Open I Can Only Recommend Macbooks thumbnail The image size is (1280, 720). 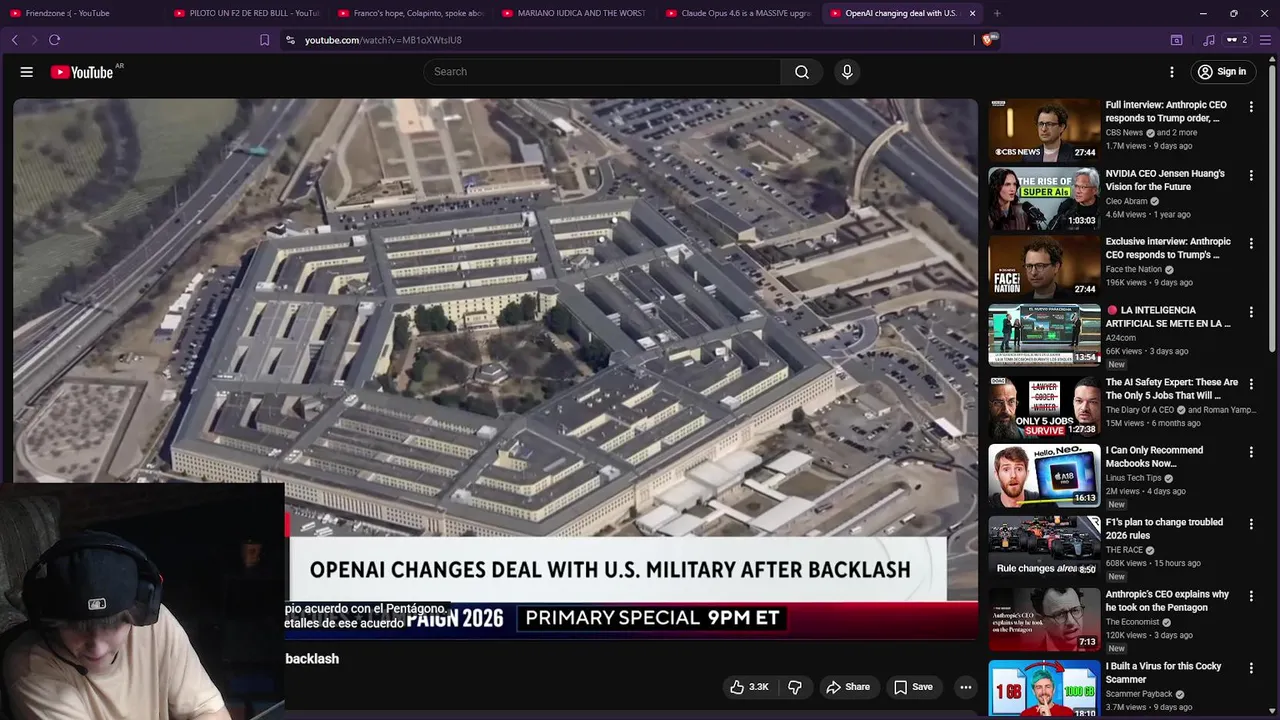coord(1044,476)
